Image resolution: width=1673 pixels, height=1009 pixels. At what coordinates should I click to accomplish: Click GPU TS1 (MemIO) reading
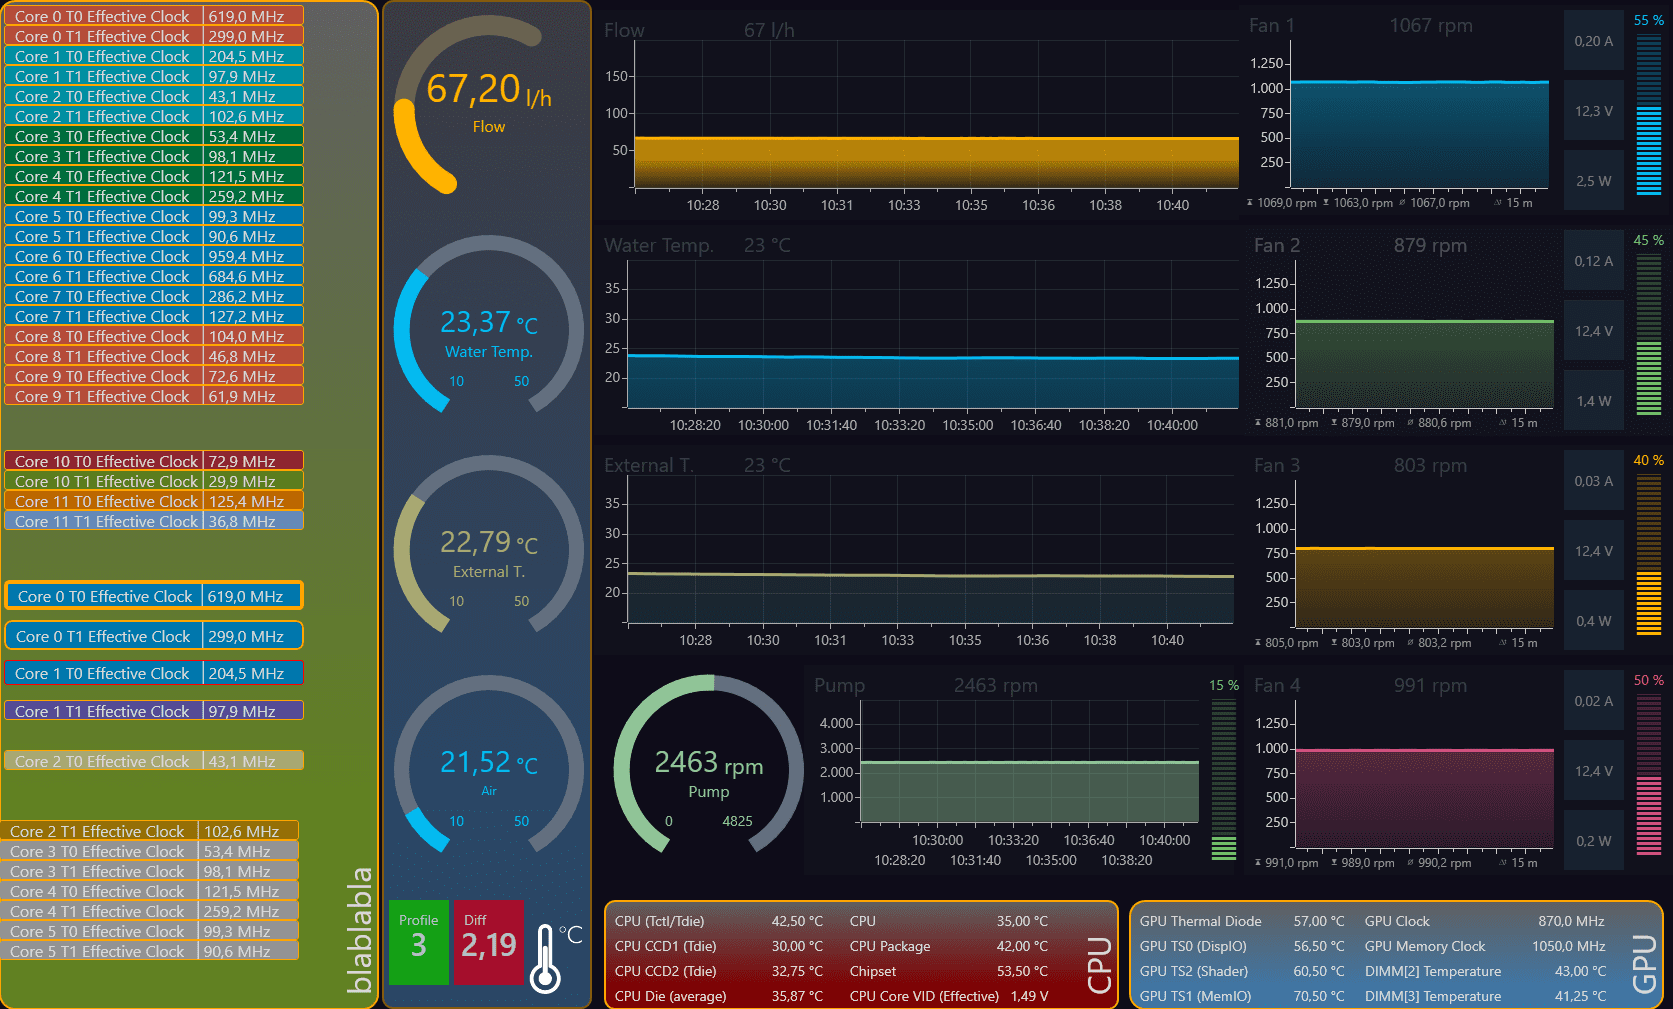(1242, 996)
